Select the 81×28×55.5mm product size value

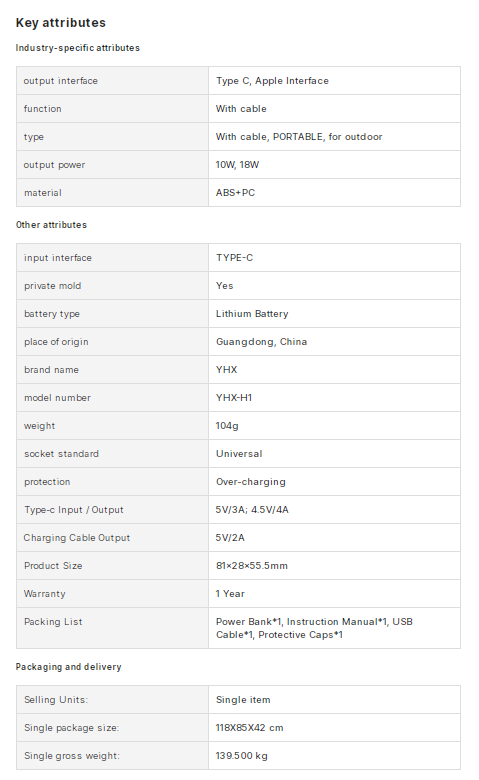(252, 566)
